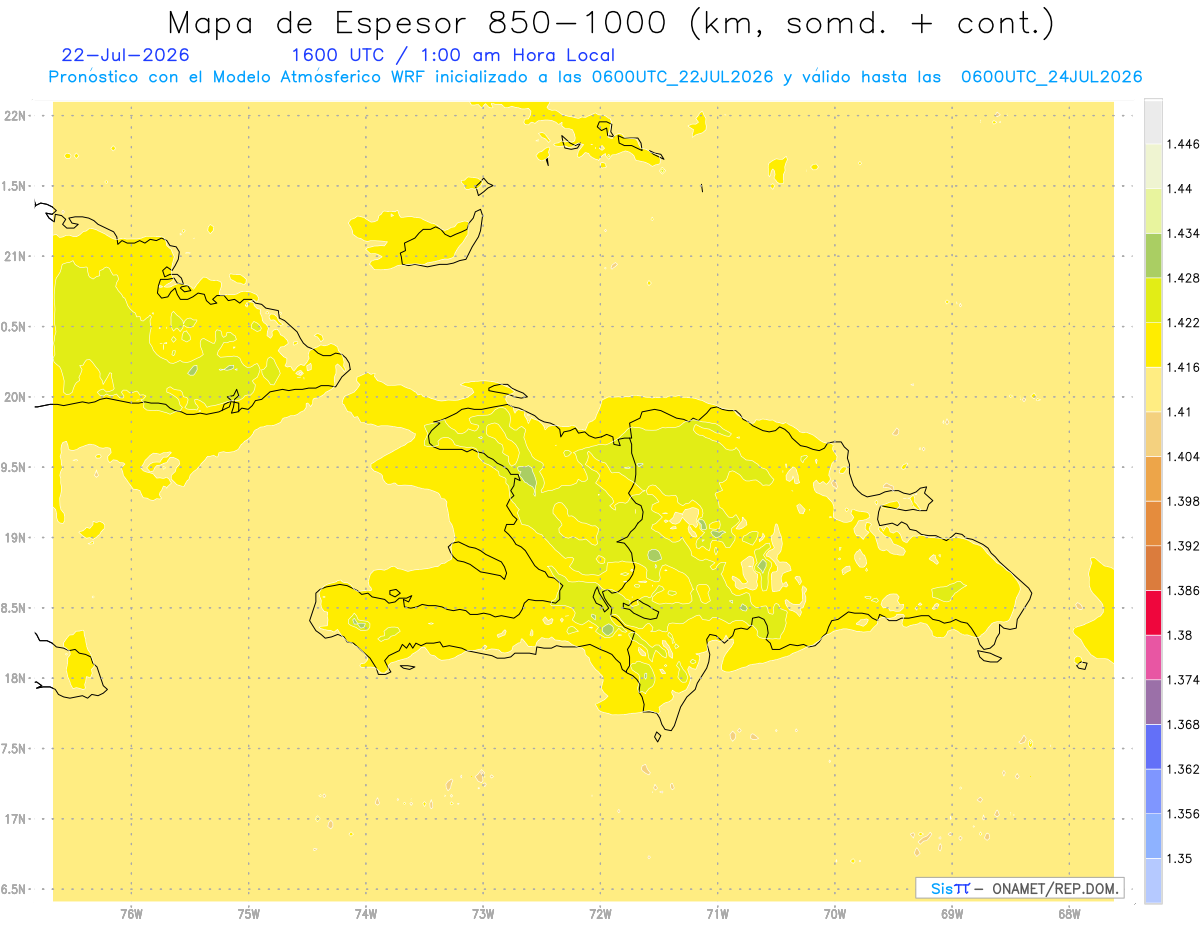
Task: Click the red legend color segment
Action: point(1153,612)
